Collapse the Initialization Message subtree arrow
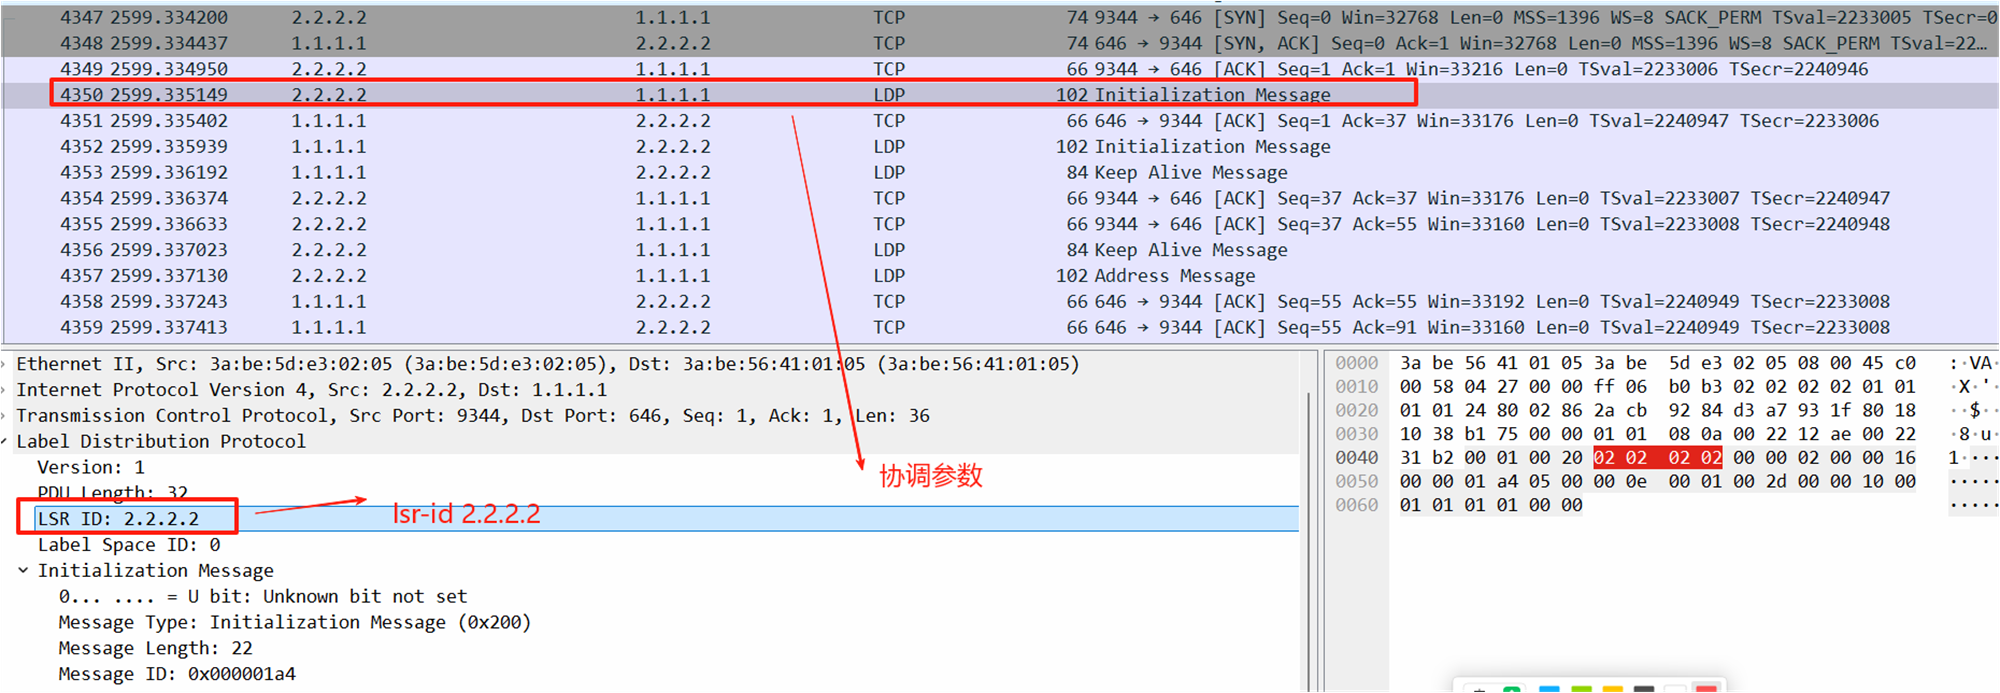This screenshot has width=2000, height=693. tap(23, 571)
